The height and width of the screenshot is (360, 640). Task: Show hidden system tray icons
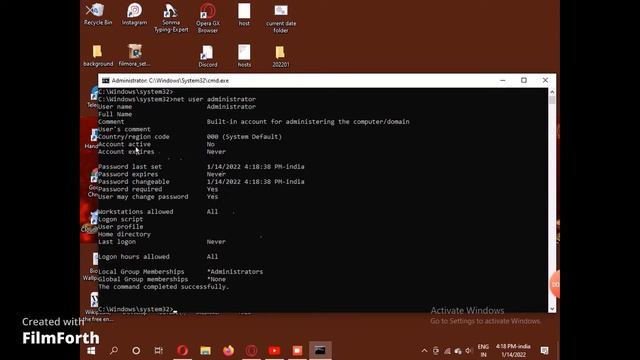point(424,351)
